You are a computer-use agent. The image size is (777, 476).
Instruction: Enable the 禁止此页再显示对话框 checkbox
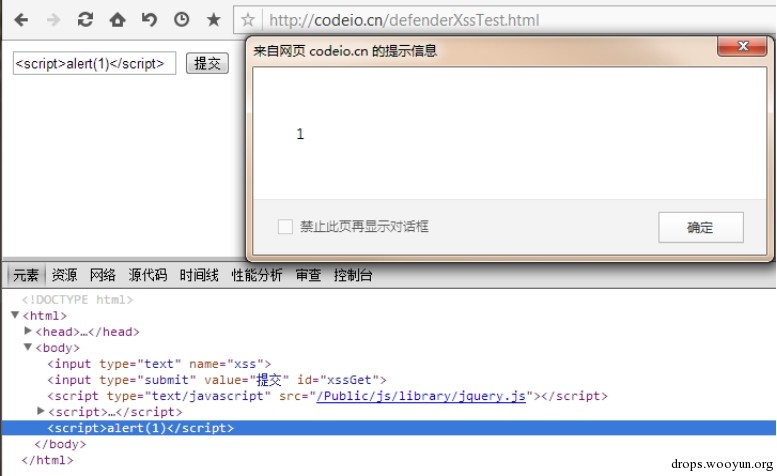coord(285,227)
